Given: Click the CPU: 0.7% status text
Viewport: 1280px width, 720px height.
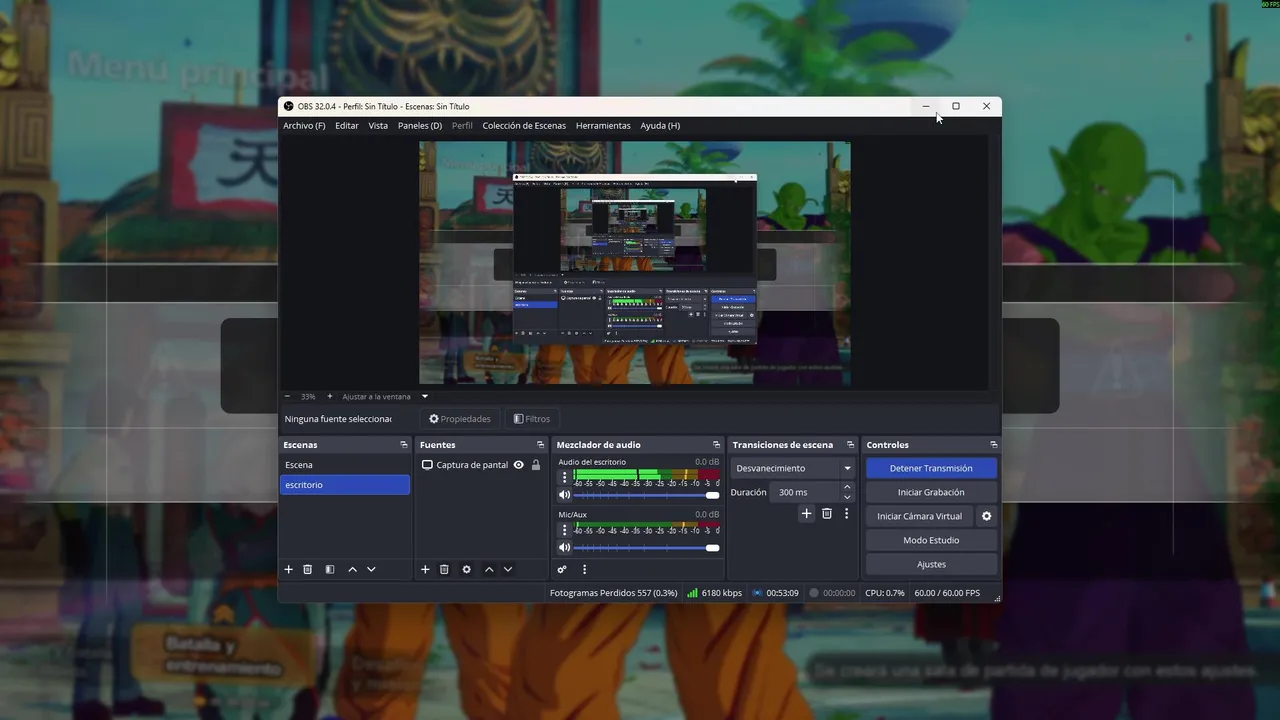Looking at the screenshot, I should [x=885, y=593].
